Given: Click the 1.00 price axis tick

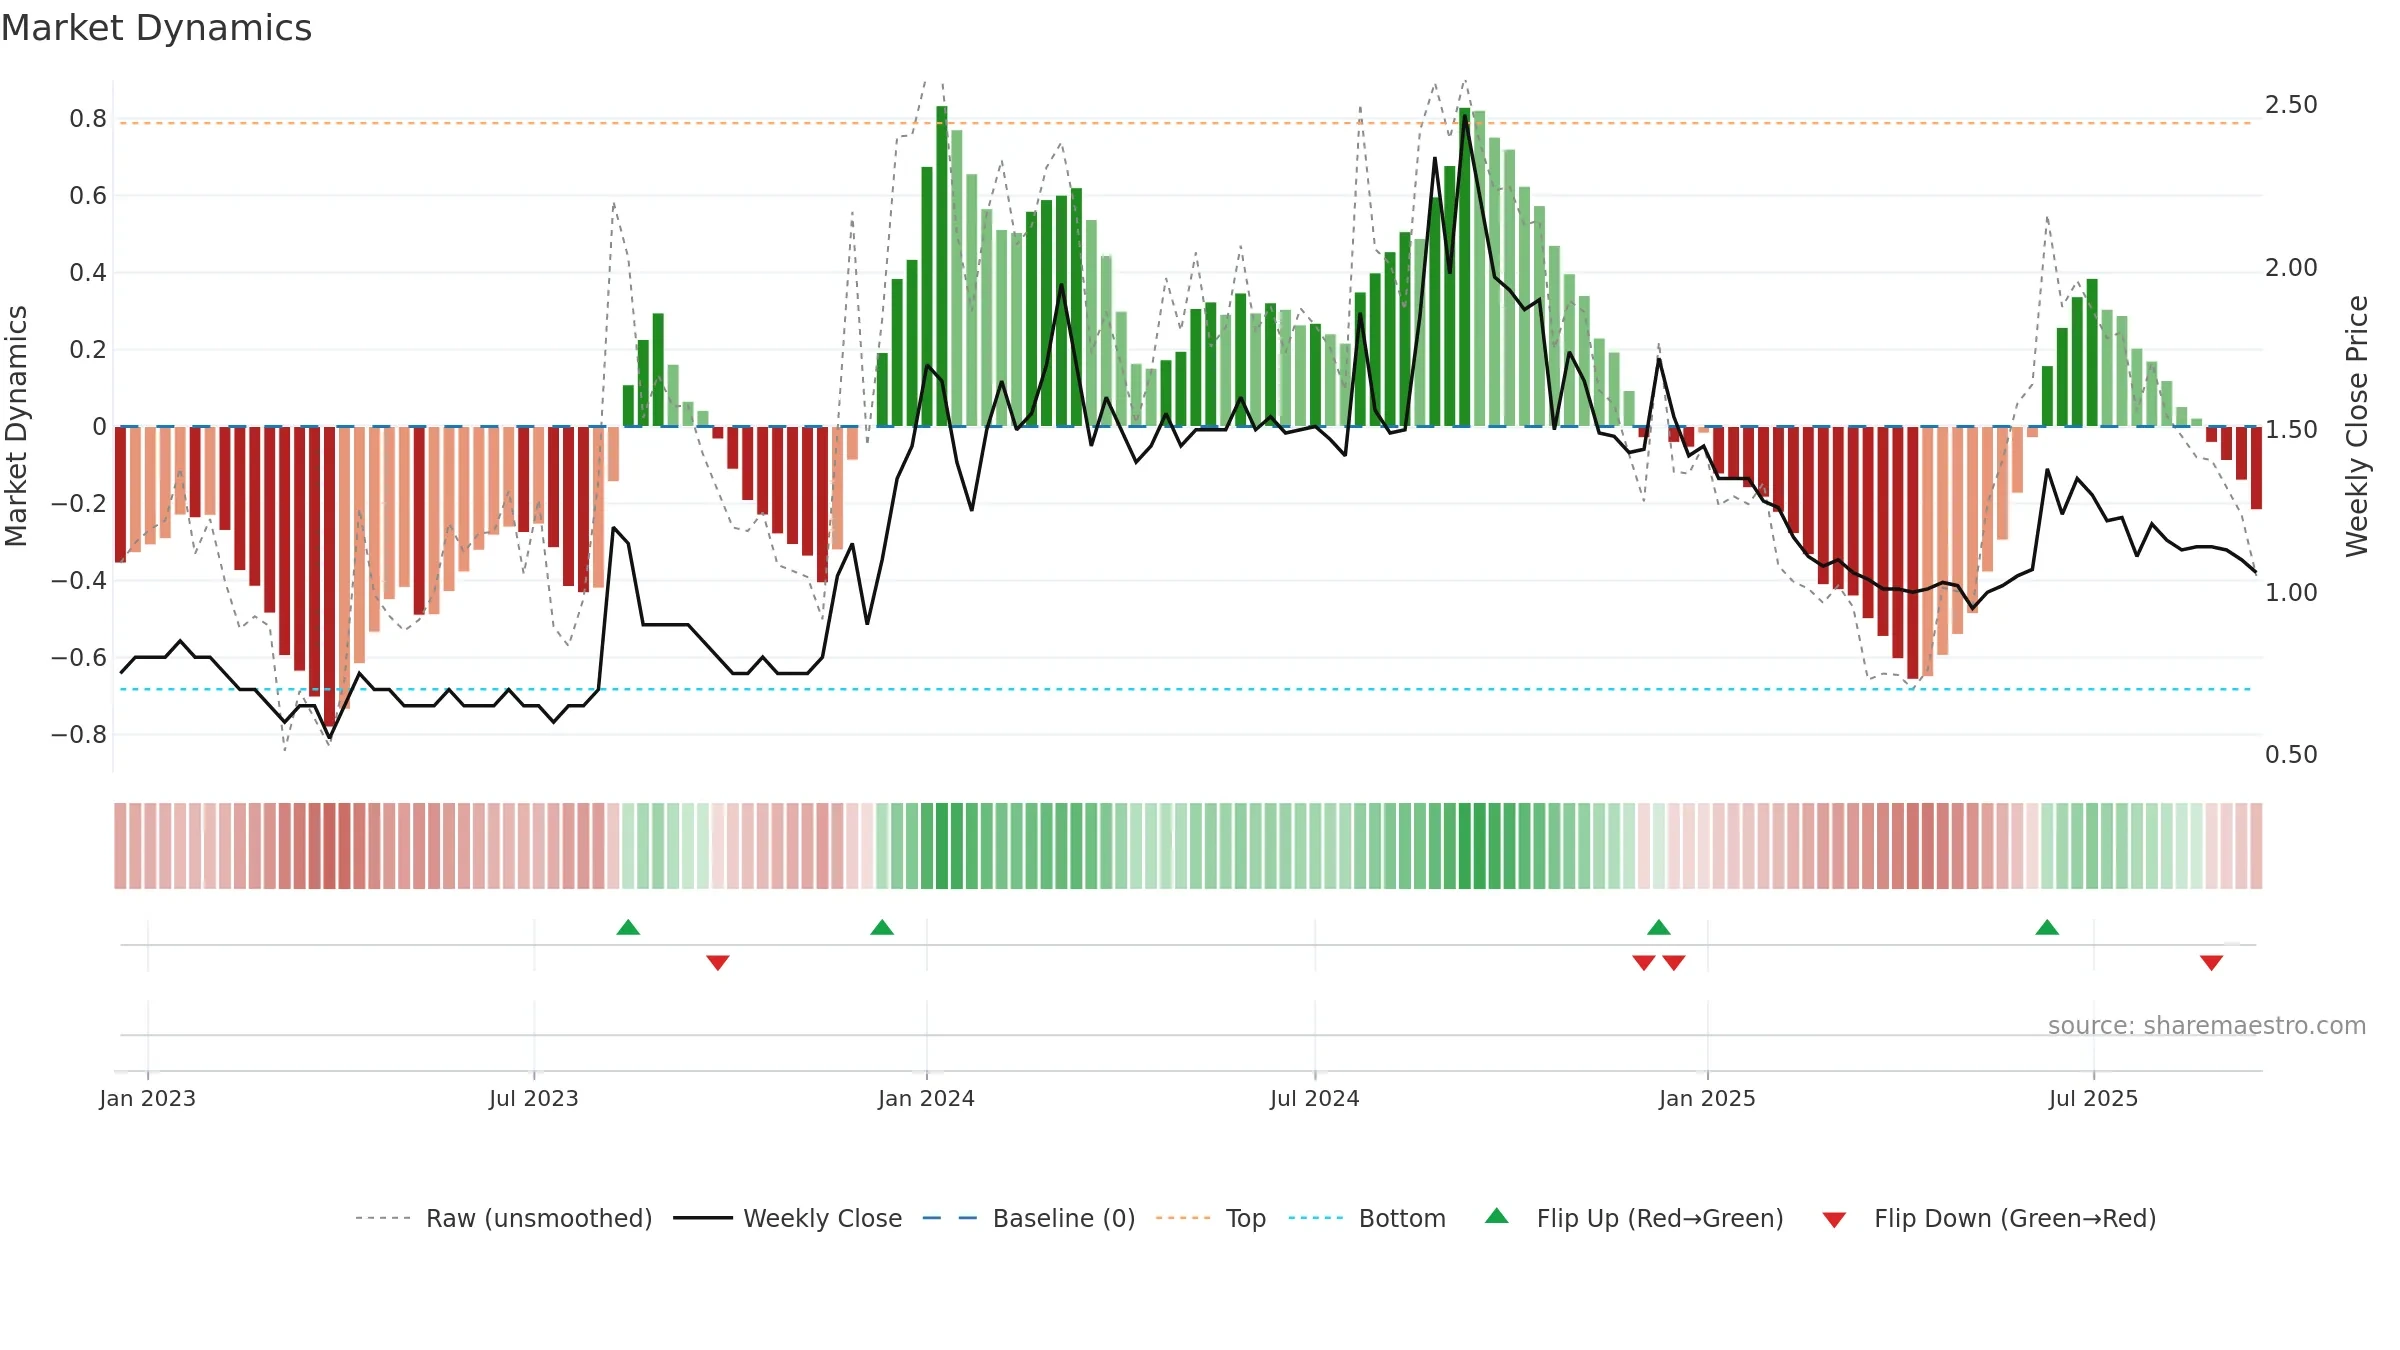Looking at the screenshot, I should point(2291,593).
